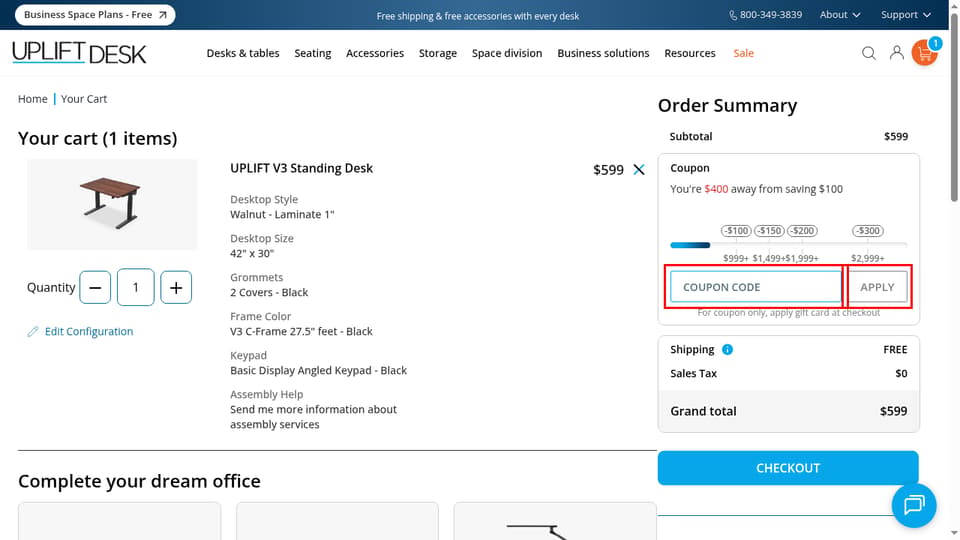Viewport: 960px width, 540px height.
Task: Remove the UPLIFT V3 Standing Desk item
Action: click(639, 170)
